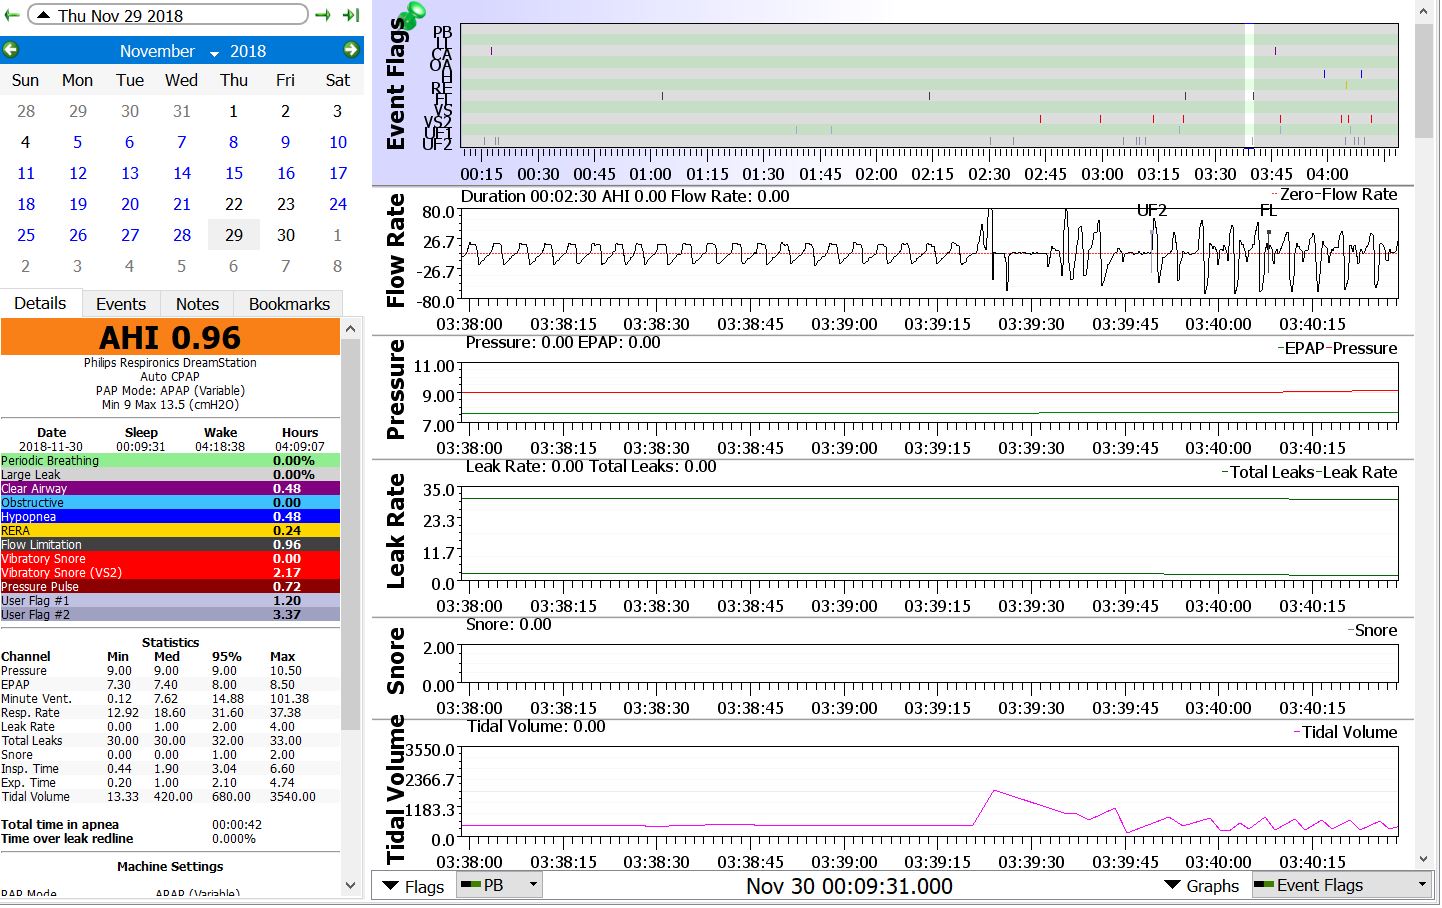Click the Pressure graph title
Screen dimensions: 1442x908
coord(396,389)
